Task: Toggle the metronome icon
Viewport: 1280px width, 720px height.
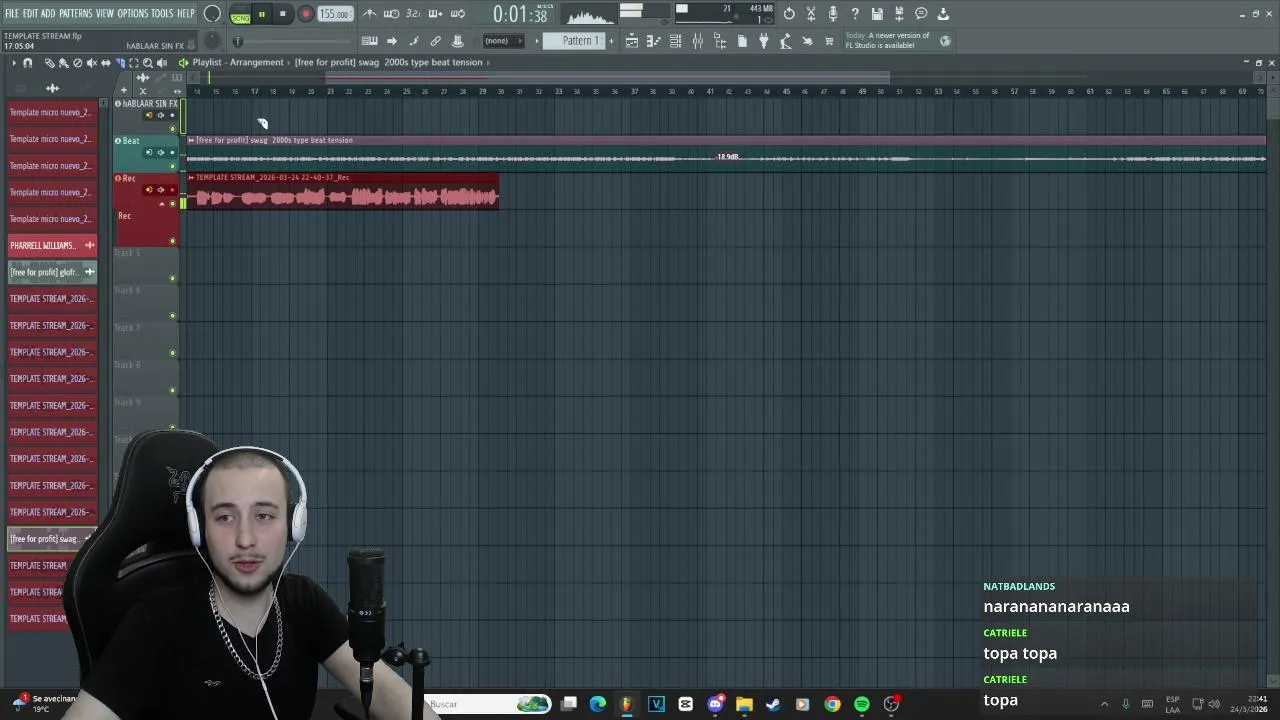Action: (x=370, y=14)
